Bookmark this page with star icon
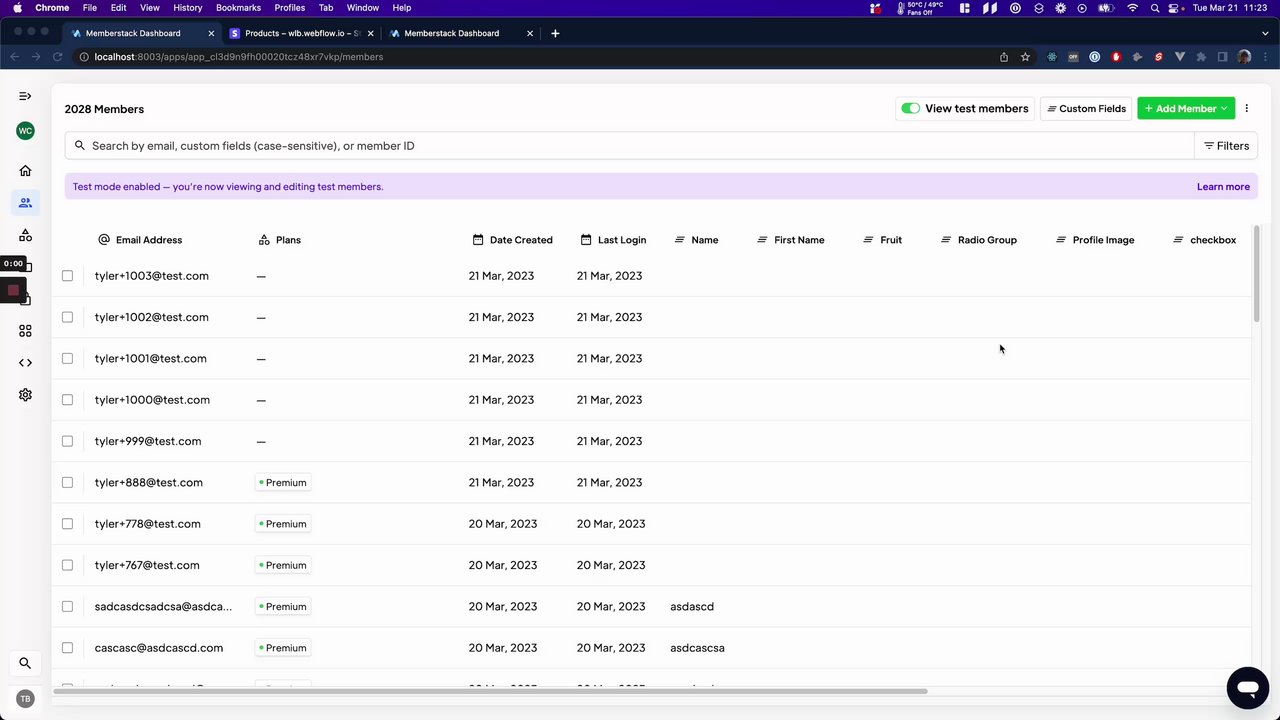1280x720 pixels. click(x=1025, y=57)
